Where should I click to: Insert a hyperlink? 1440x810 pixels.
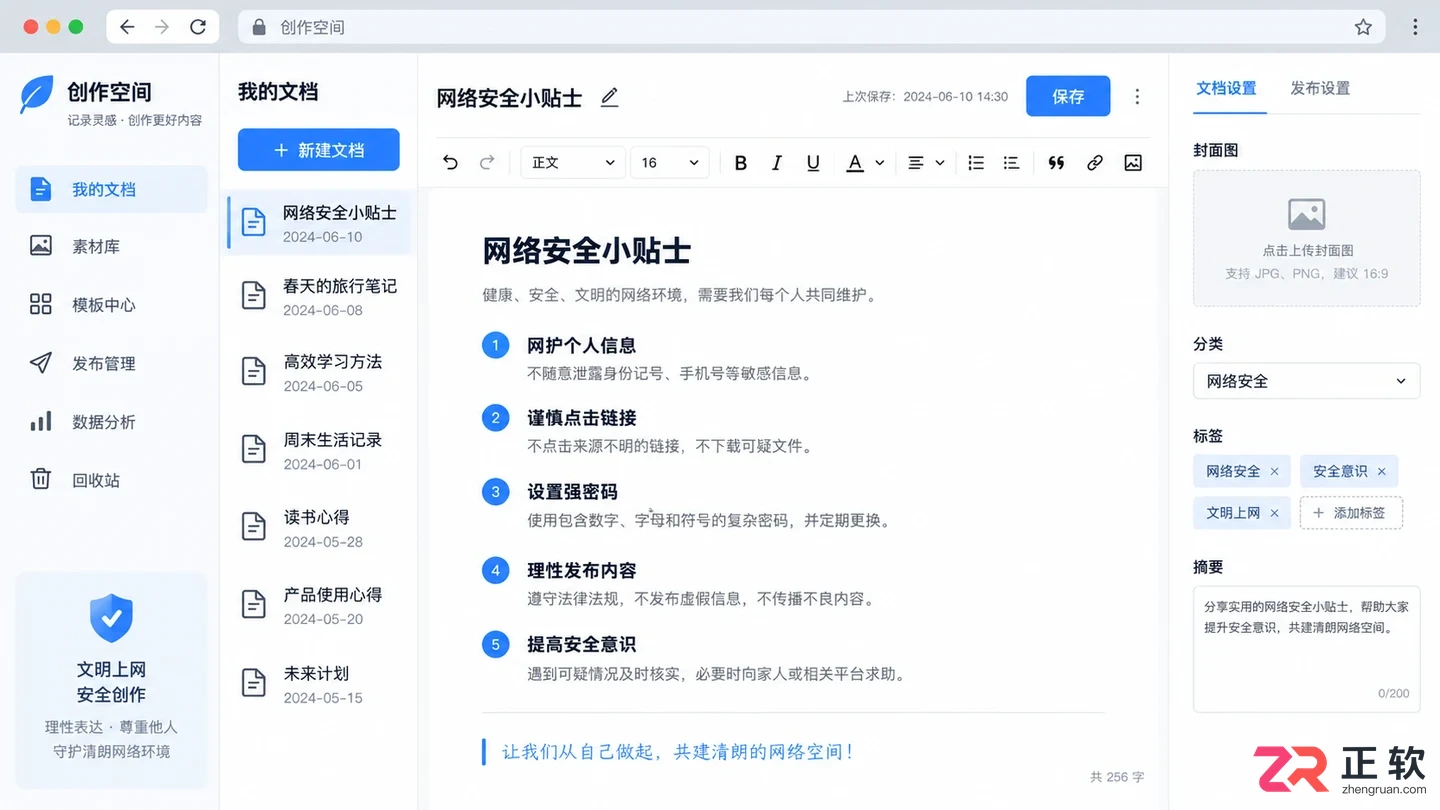click(x=1095, y=163)
